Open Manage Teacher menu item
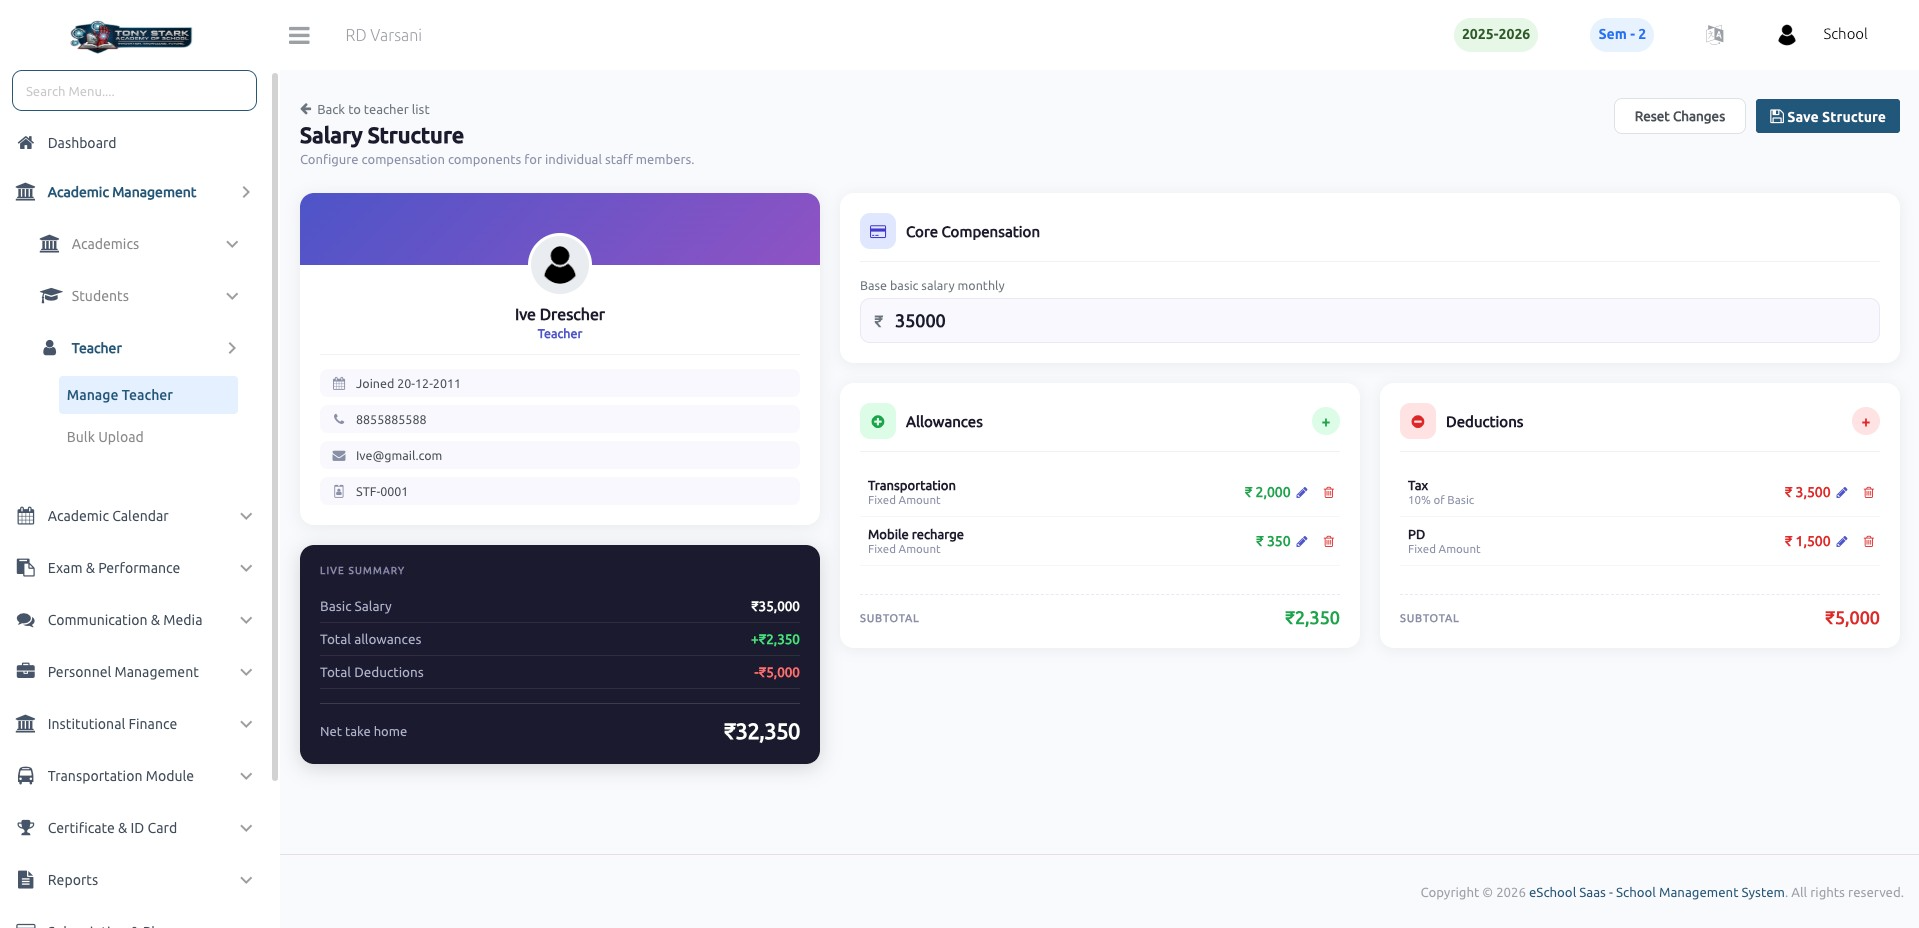 tap(148, 395)
